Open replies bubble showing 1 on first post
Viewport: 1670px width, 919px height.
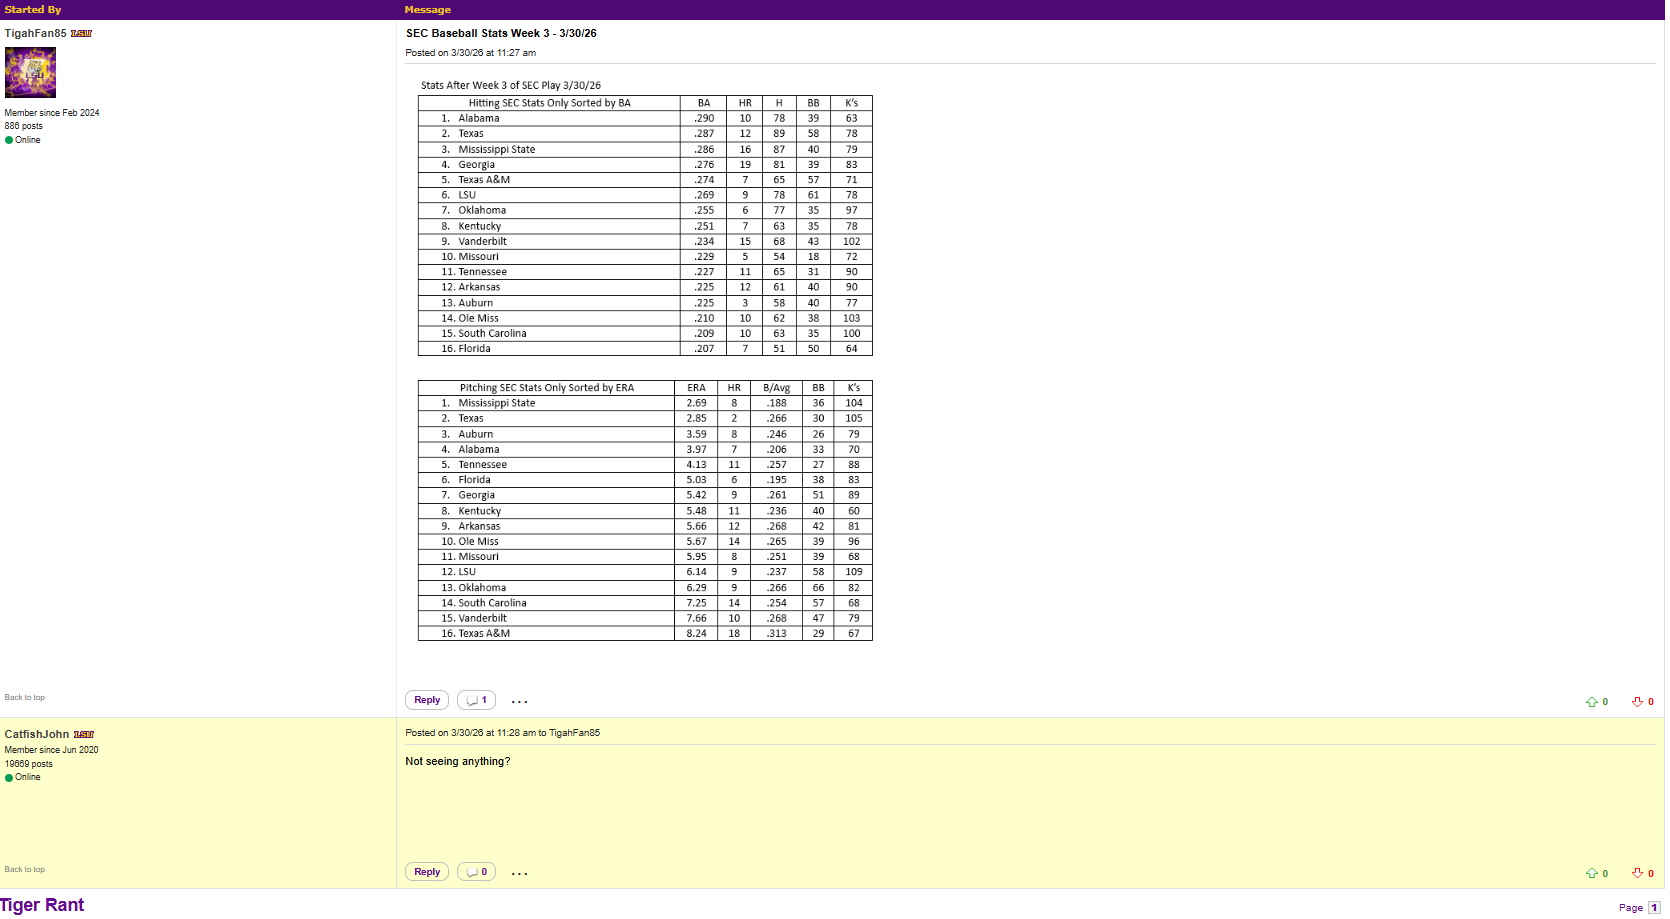[477, 700]
